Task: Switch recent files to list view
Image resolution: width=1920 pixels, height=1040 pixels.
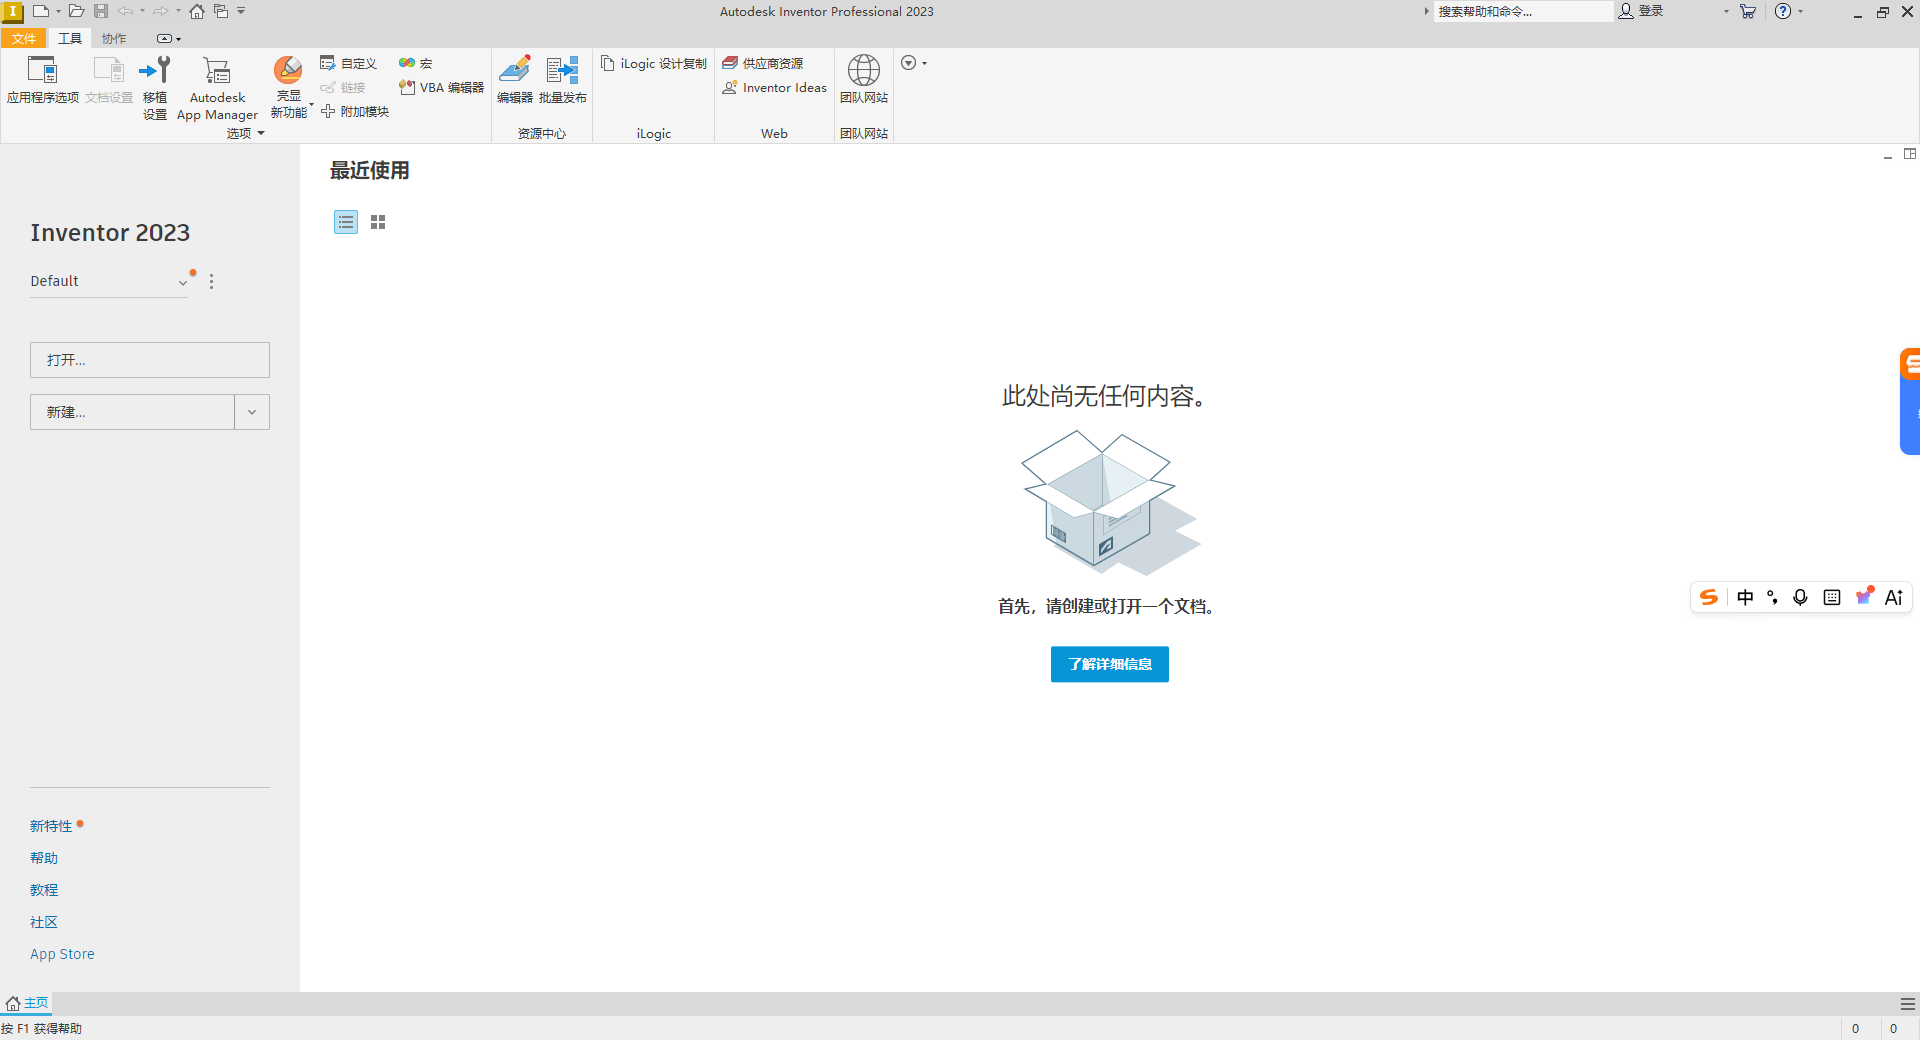Action: tap(345, 221)
